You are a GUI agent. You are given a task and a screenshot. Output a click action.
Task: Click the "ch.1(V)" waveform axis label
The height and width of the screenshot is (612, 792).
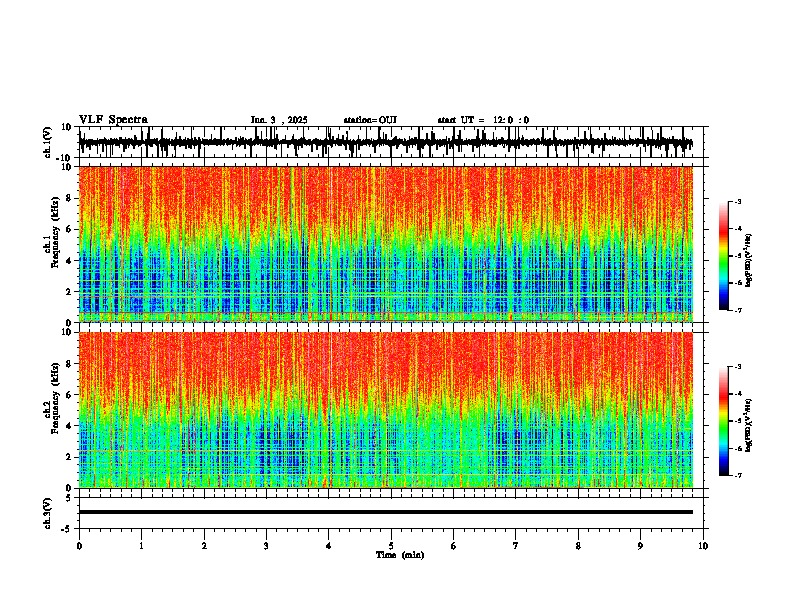click(48, 142)
